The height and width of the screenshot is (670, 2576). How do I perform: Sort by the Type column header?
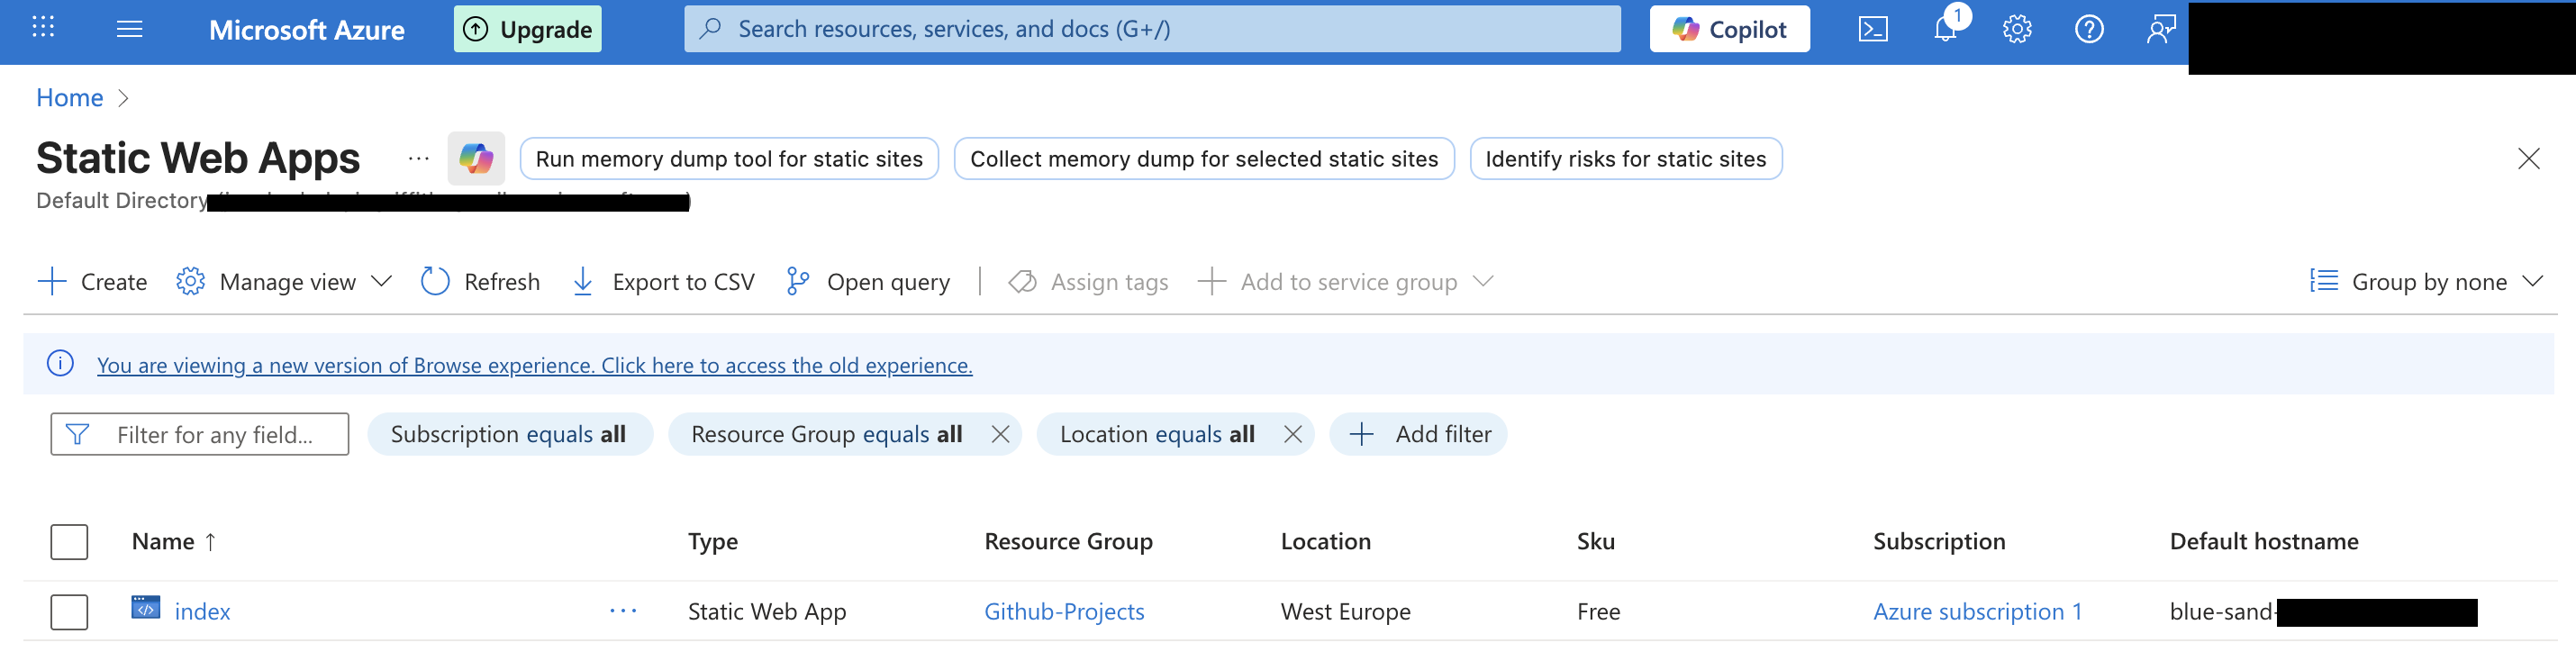[713, 542]
